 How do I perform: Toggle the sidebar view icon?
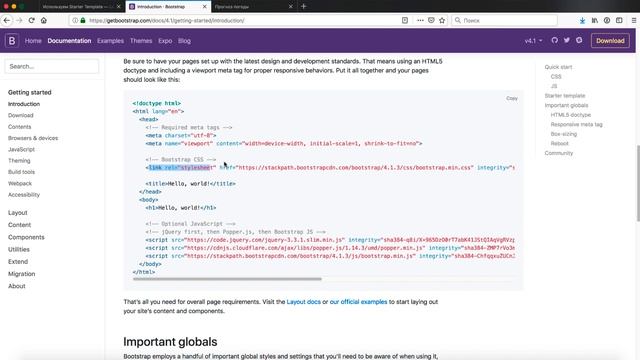click(x=619, y=20)
